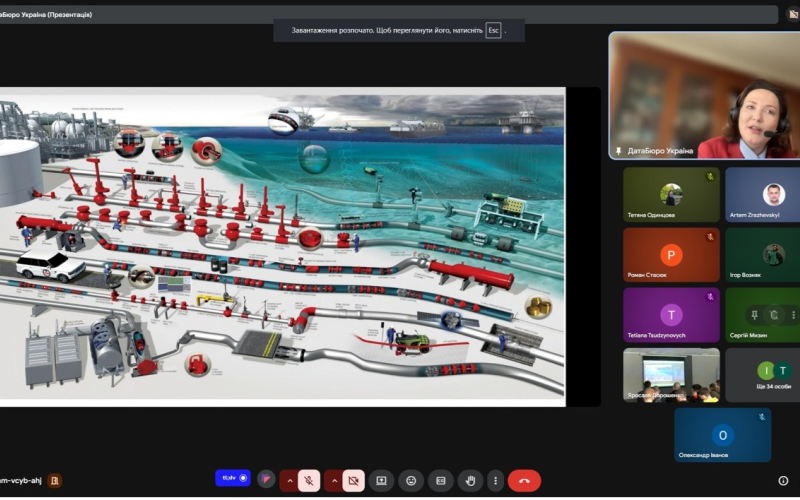The image size is (800, 500).
Task: Expand video settings arrow beside camera
Action: [332, 481]
